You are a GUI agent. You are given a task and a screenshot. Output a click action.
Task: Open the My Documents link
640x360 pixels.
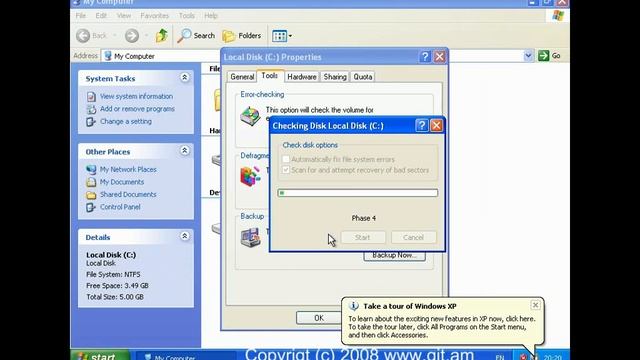[122, 182]
